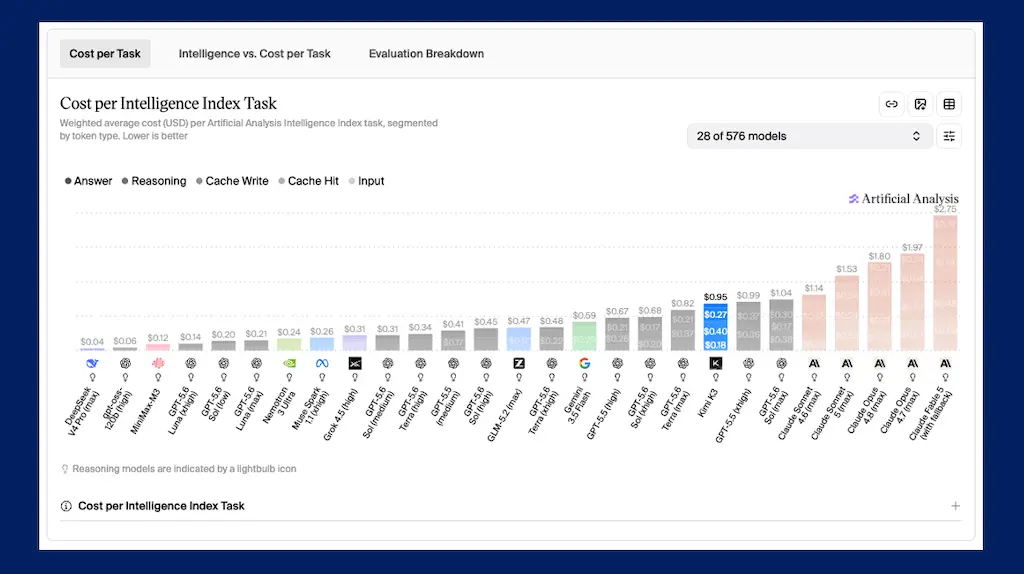Click the $0.40 segment in Kimi K3 bar
This screenshot has width=1024, height=574.
tap(716, 331)
